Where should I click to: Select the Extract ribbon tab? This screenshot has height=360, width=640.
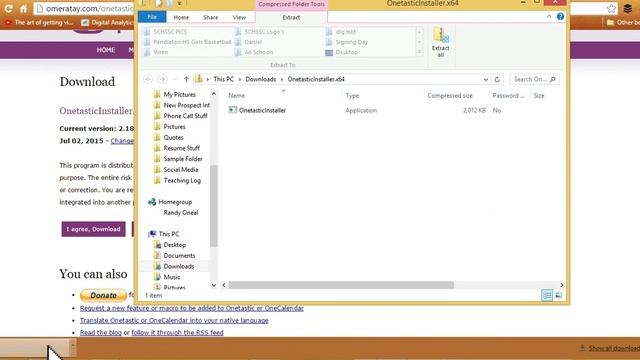point(291,17)
